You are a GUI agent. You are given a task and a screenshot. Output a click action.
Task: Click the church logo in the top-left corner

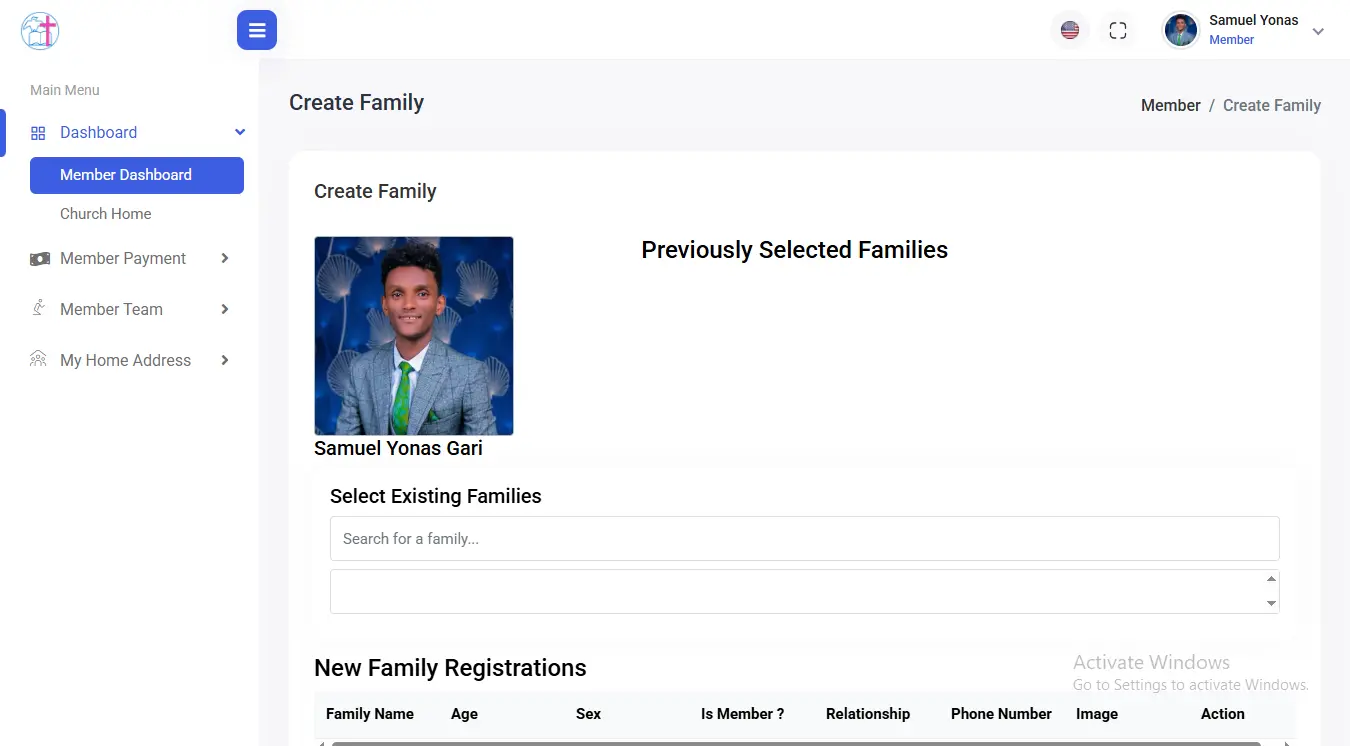tap(39, 30)
